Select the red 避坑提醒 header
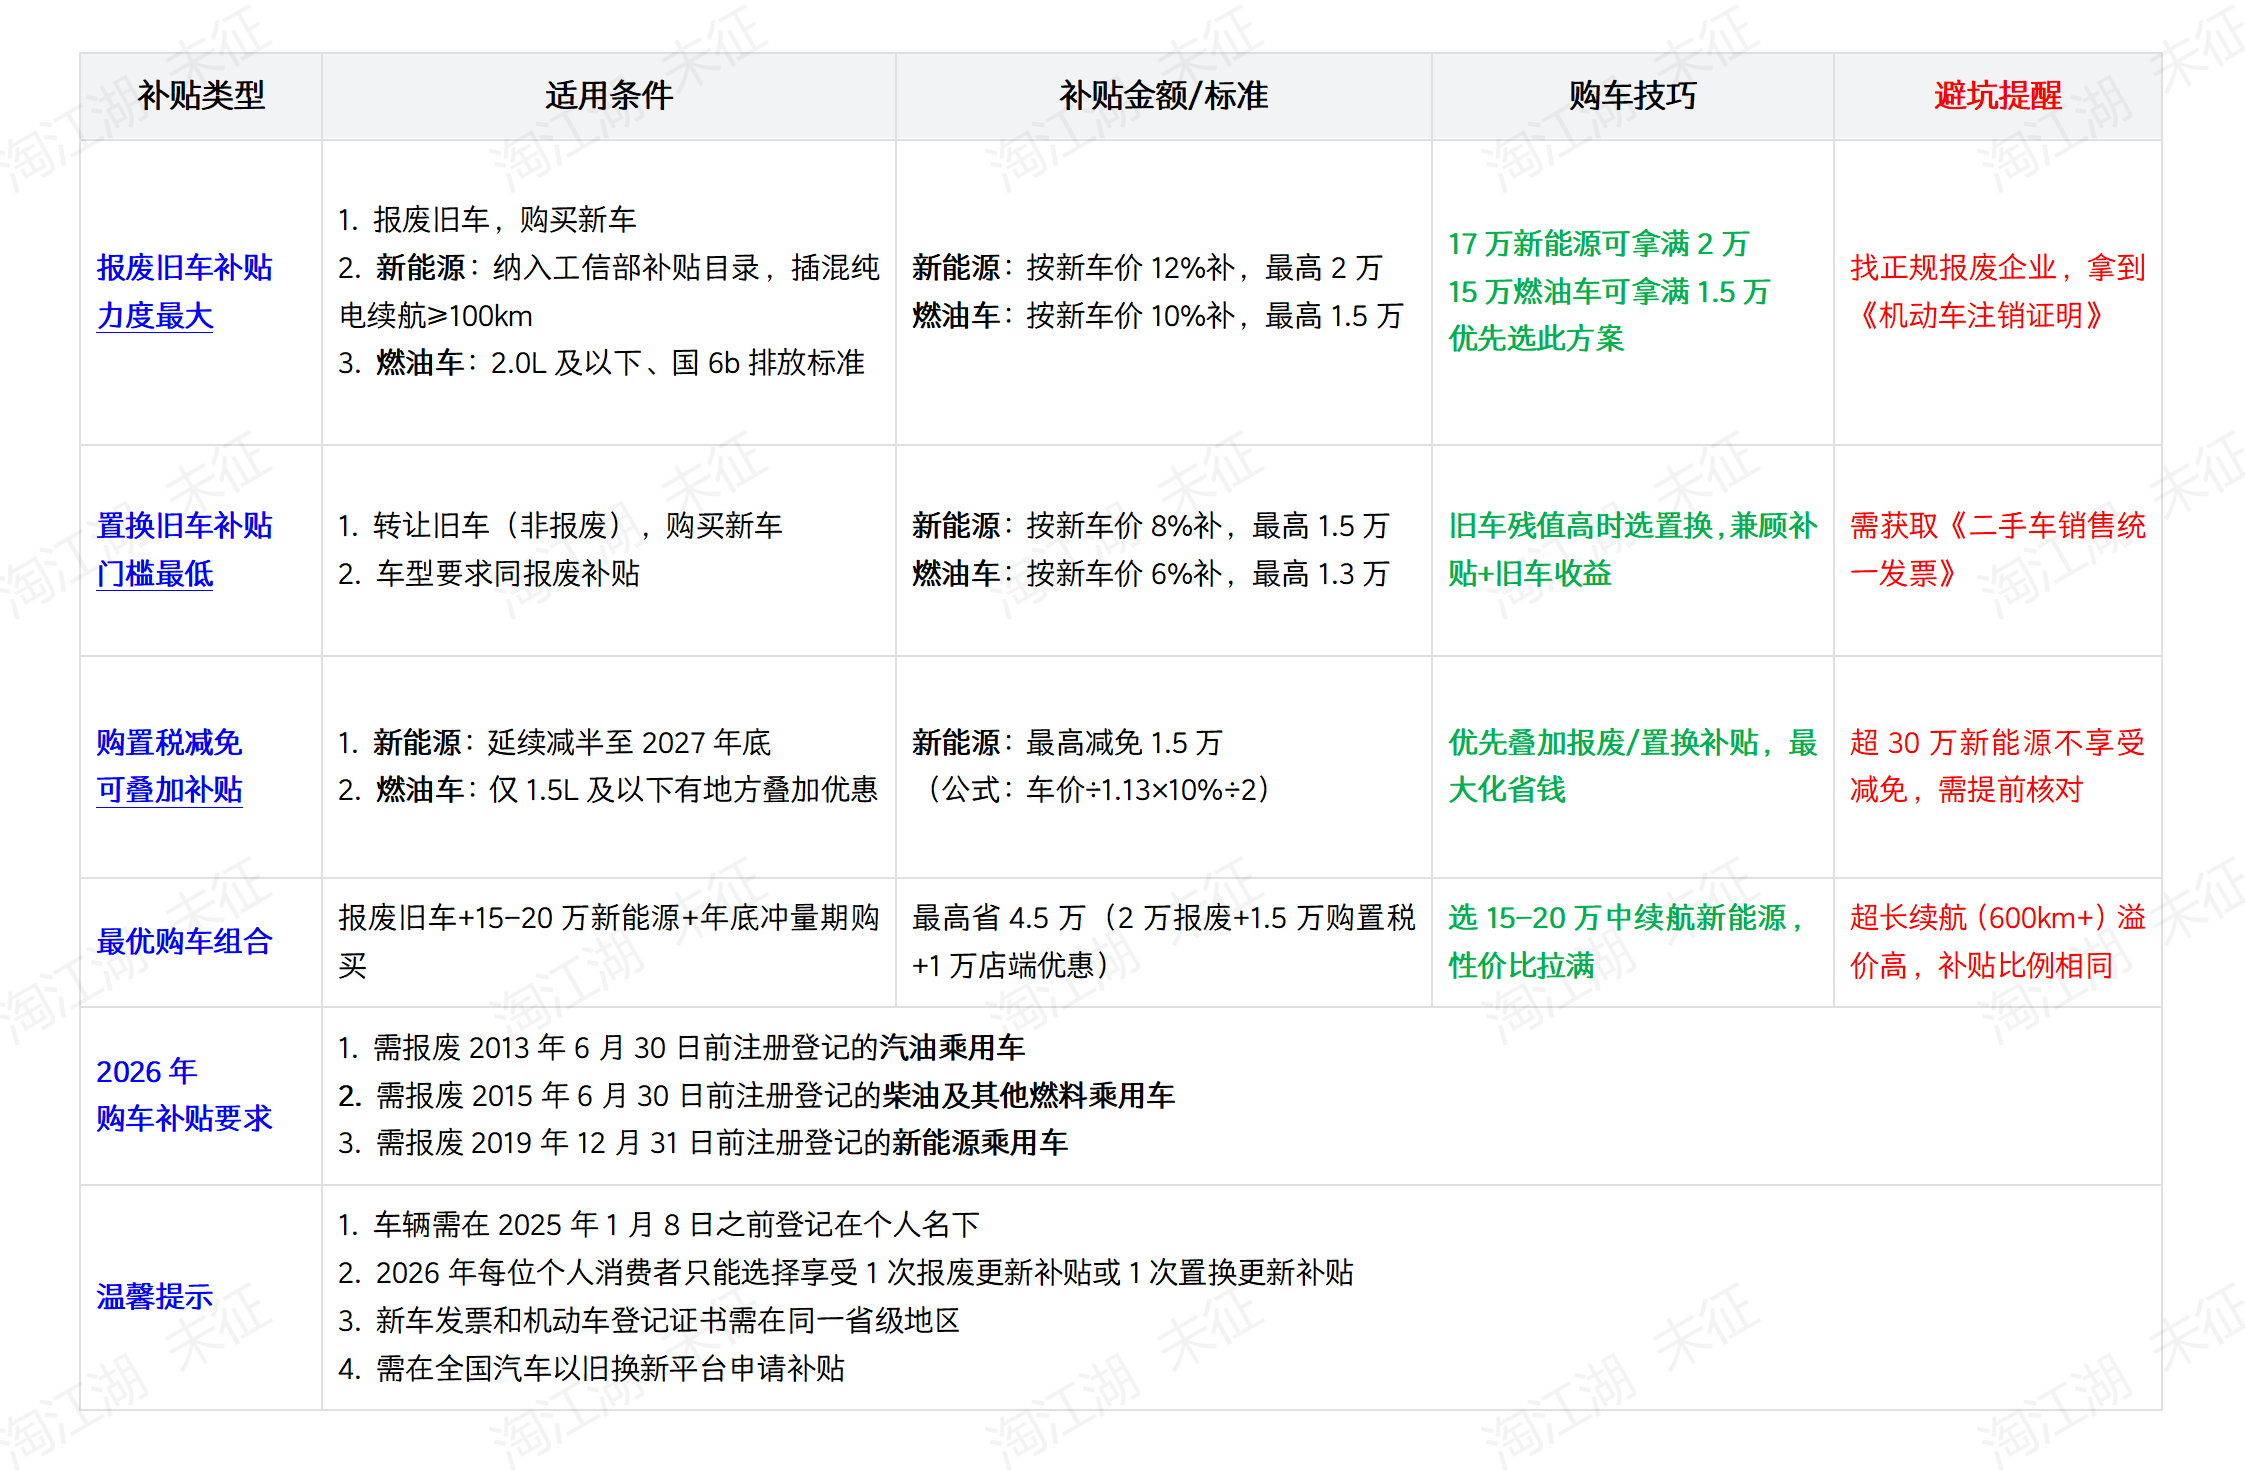This screenshot has width=2245, height=1470. (1996, 96)
